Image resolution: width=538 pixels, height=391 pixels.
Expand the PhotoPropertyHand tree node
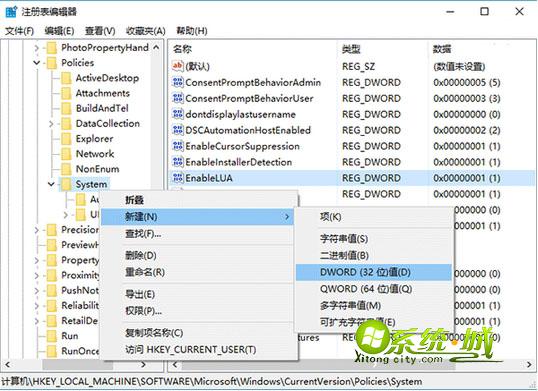click(x=37, y=48)
